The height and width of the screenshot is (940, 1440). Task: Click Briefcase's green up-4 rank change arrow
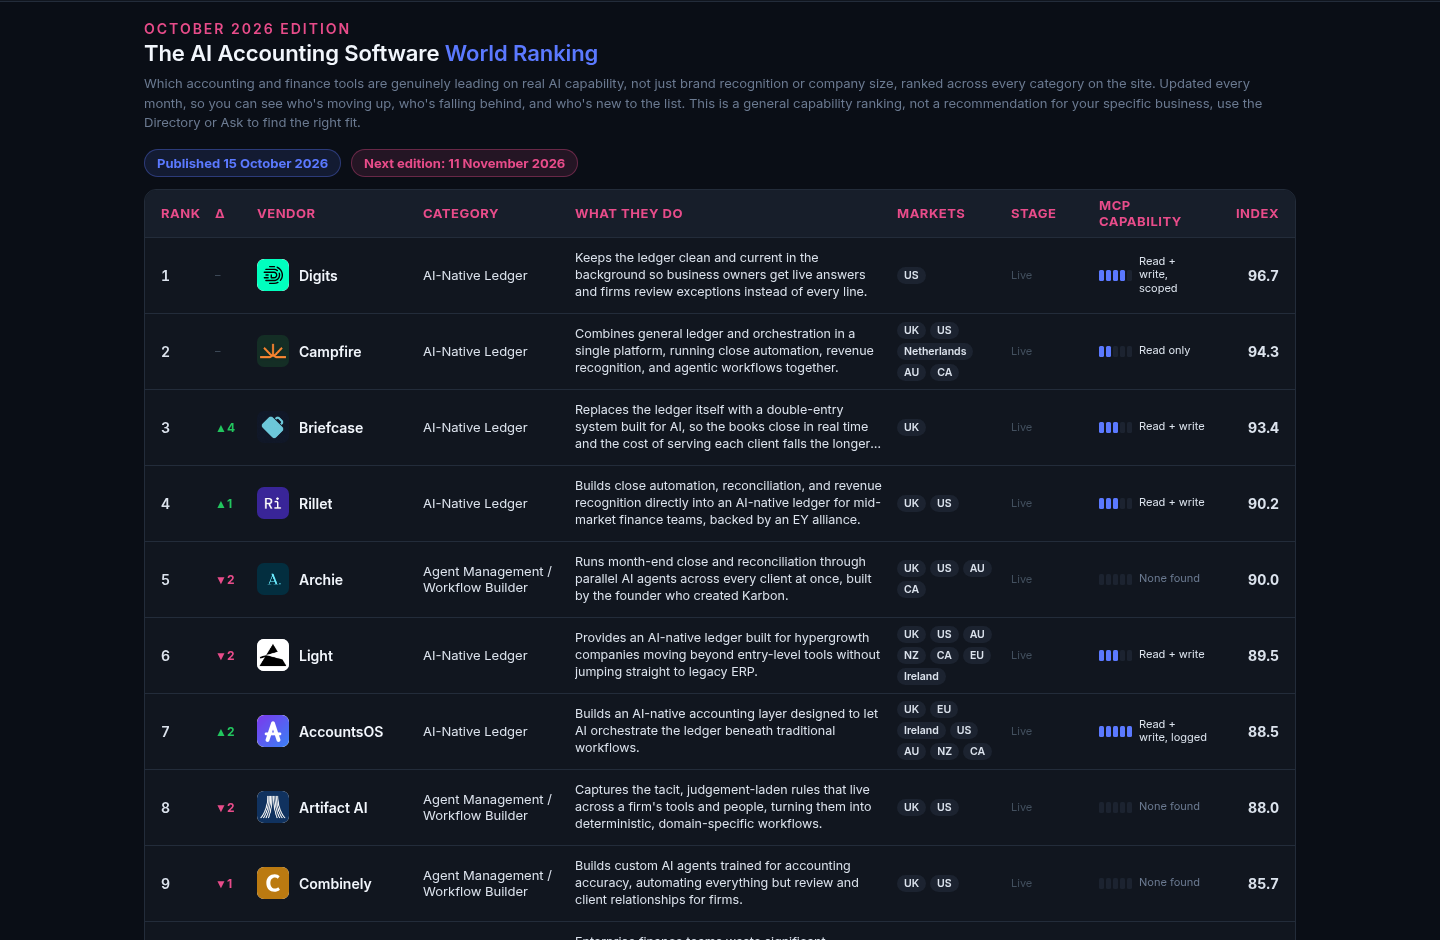coord(226,428)
